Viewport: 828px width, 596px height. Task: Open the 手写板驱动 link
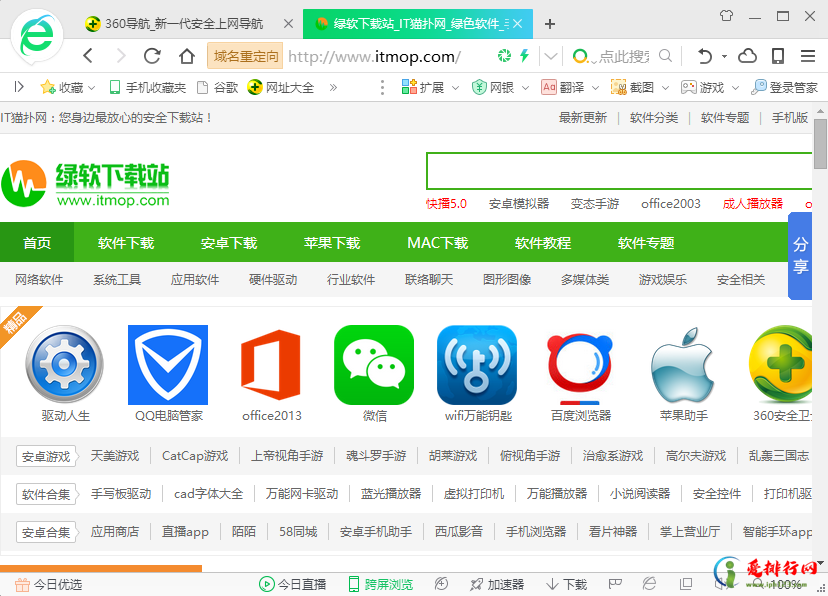(x=121, y=494)
